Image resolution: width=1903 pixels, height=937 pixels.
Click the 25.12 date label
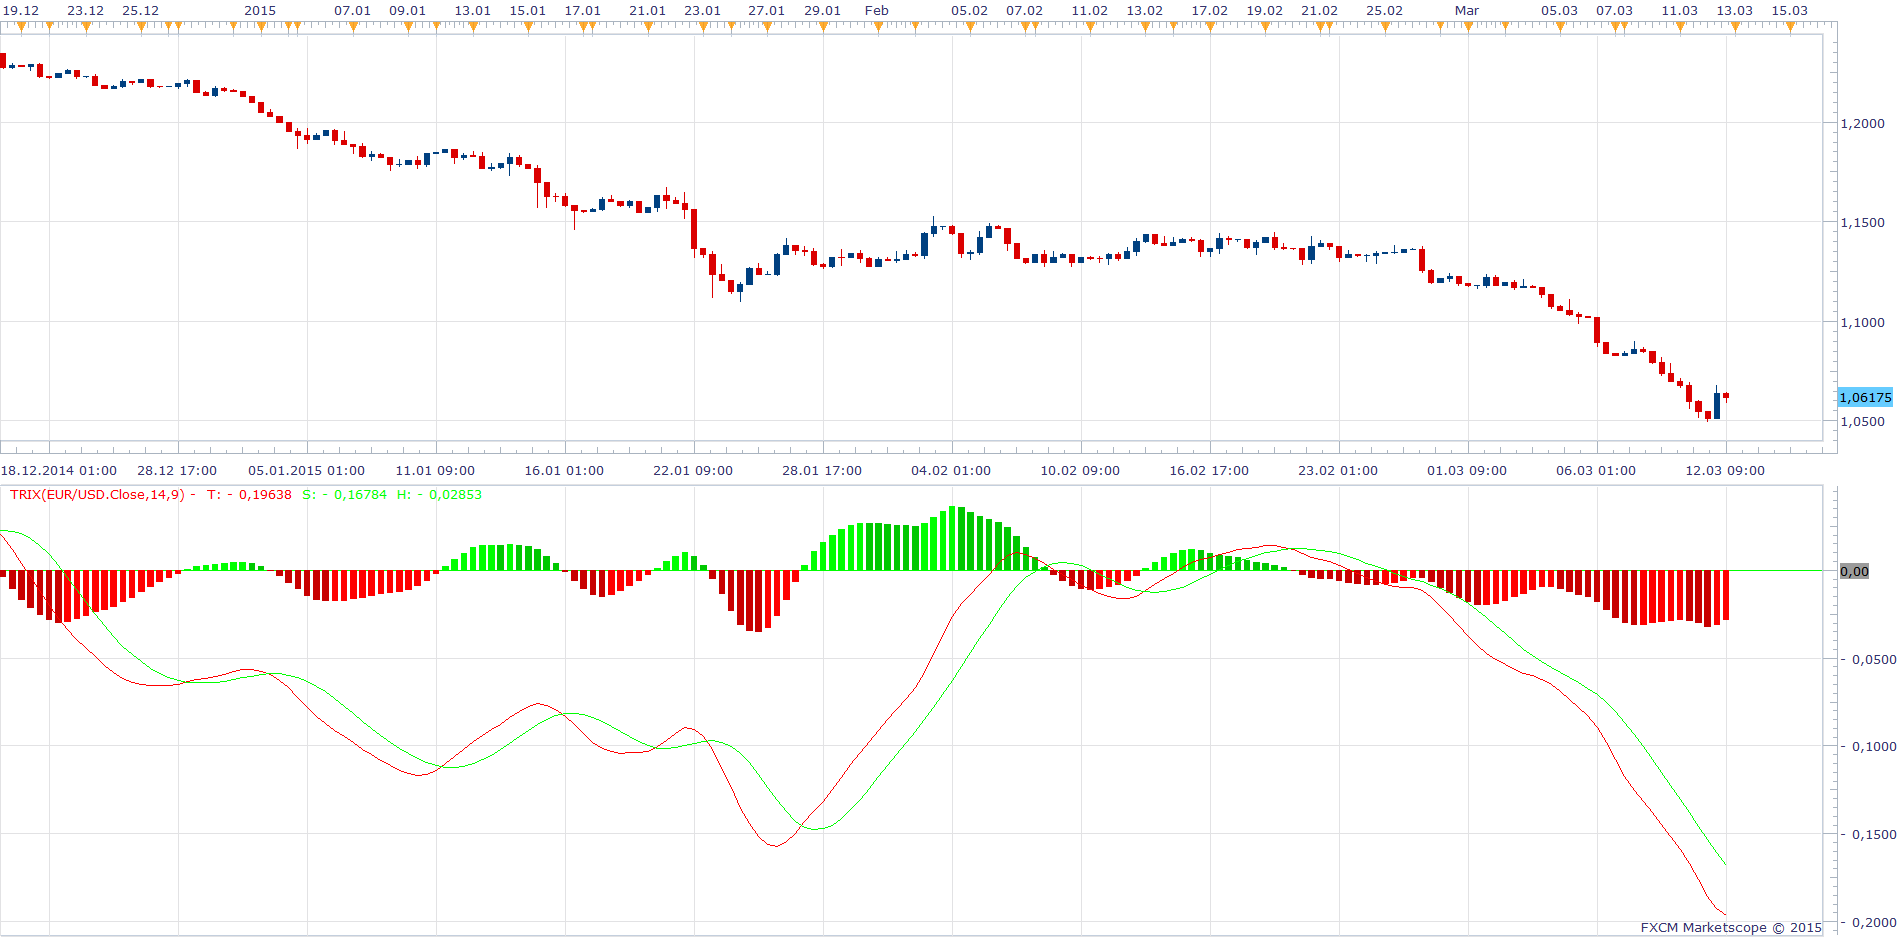pos(140,11)
